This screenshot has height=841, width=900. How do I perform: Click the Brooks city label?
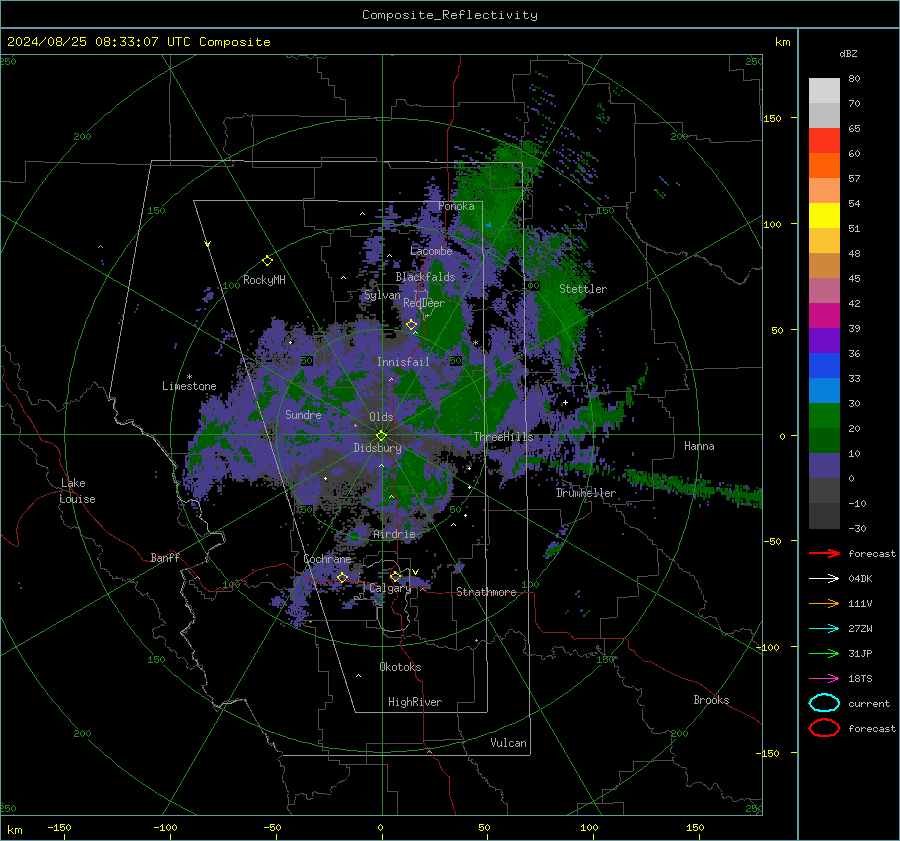pos(711,700)
